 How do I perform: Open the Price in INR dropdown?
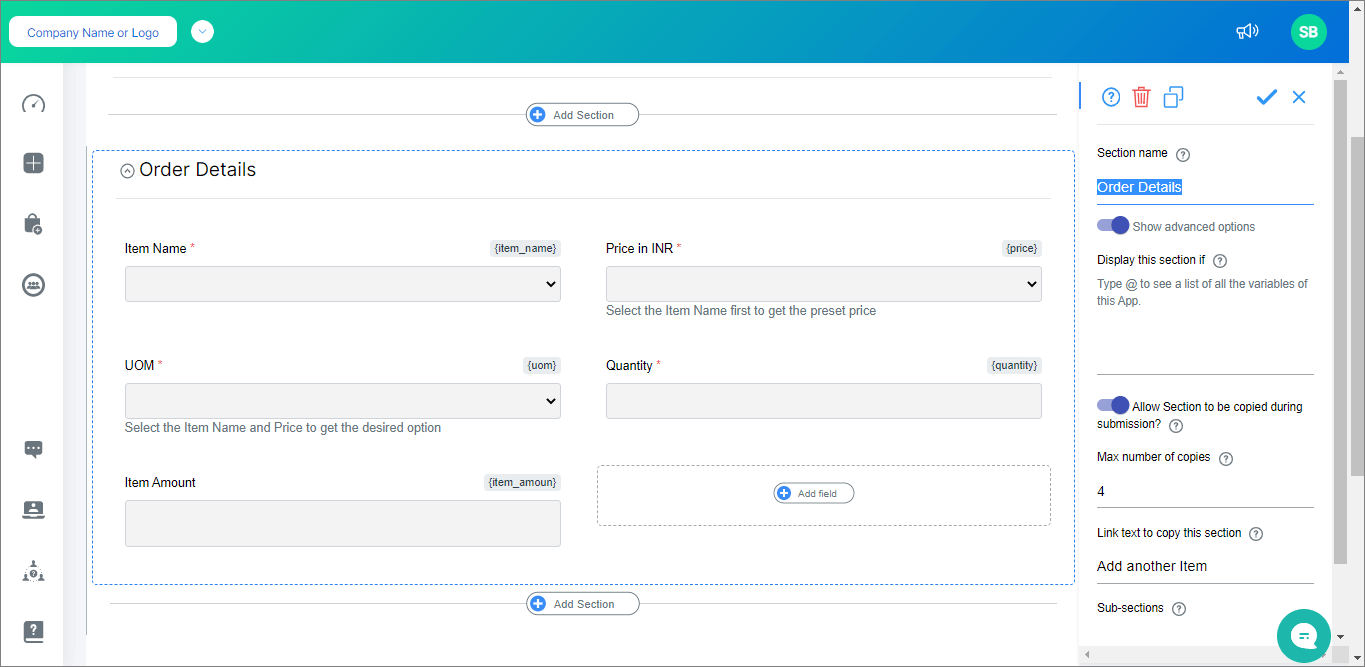[823, 284]
